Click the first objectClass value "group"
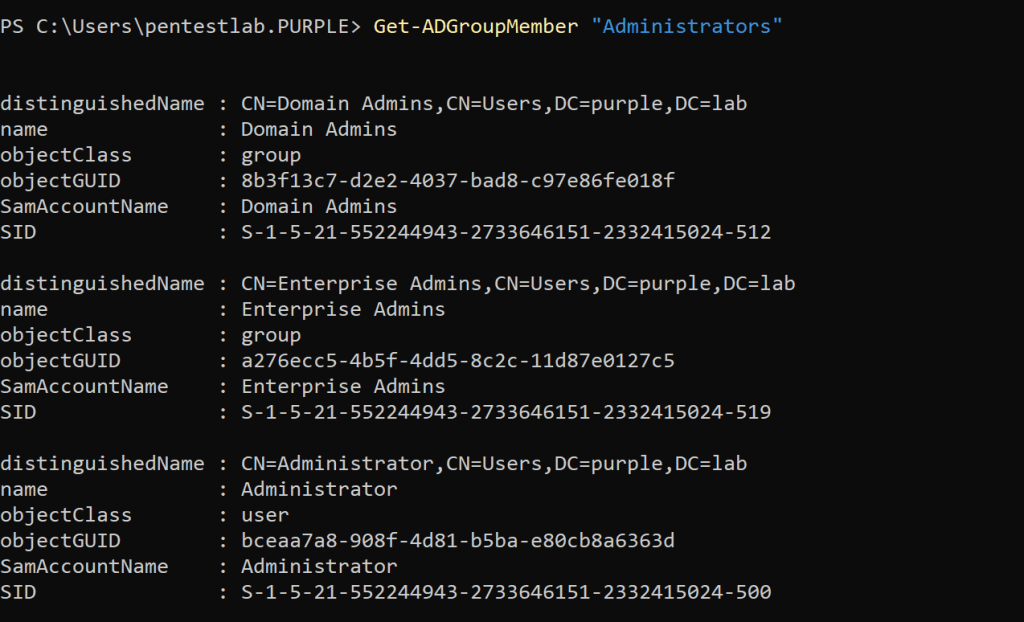Viewport: 1024px width, 622px height. tap(271, 155)
